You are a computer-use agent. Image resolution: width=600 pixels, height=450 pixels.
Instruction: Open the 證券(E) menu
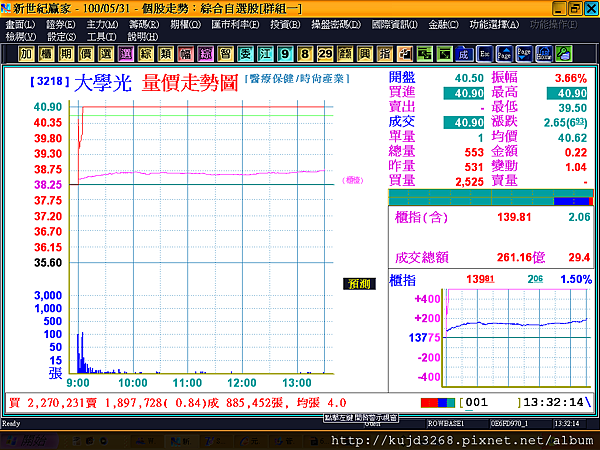(60, 25)
